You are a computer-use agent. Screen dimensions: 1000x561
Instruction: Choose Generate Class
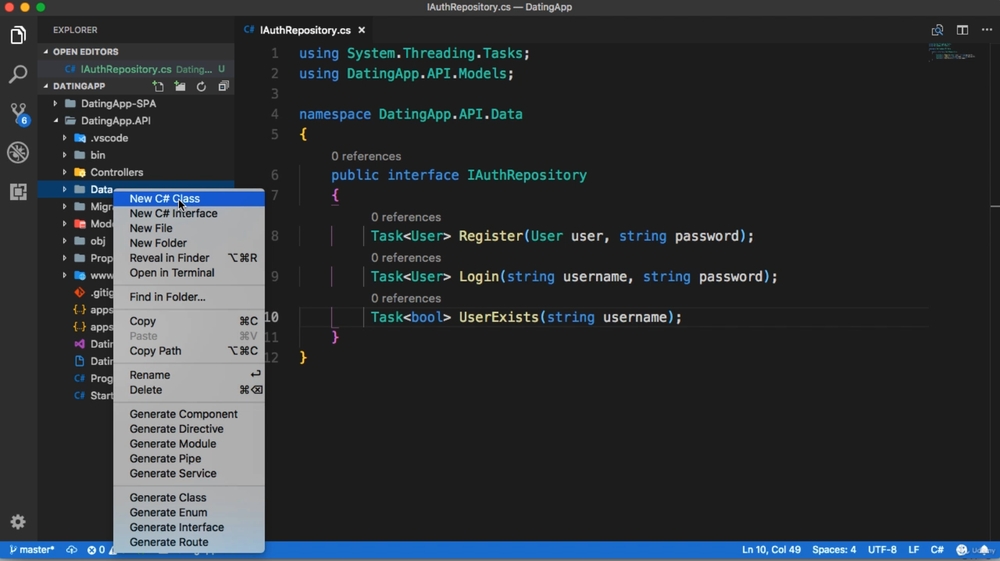pyautogui.click(x=189, y=498)
